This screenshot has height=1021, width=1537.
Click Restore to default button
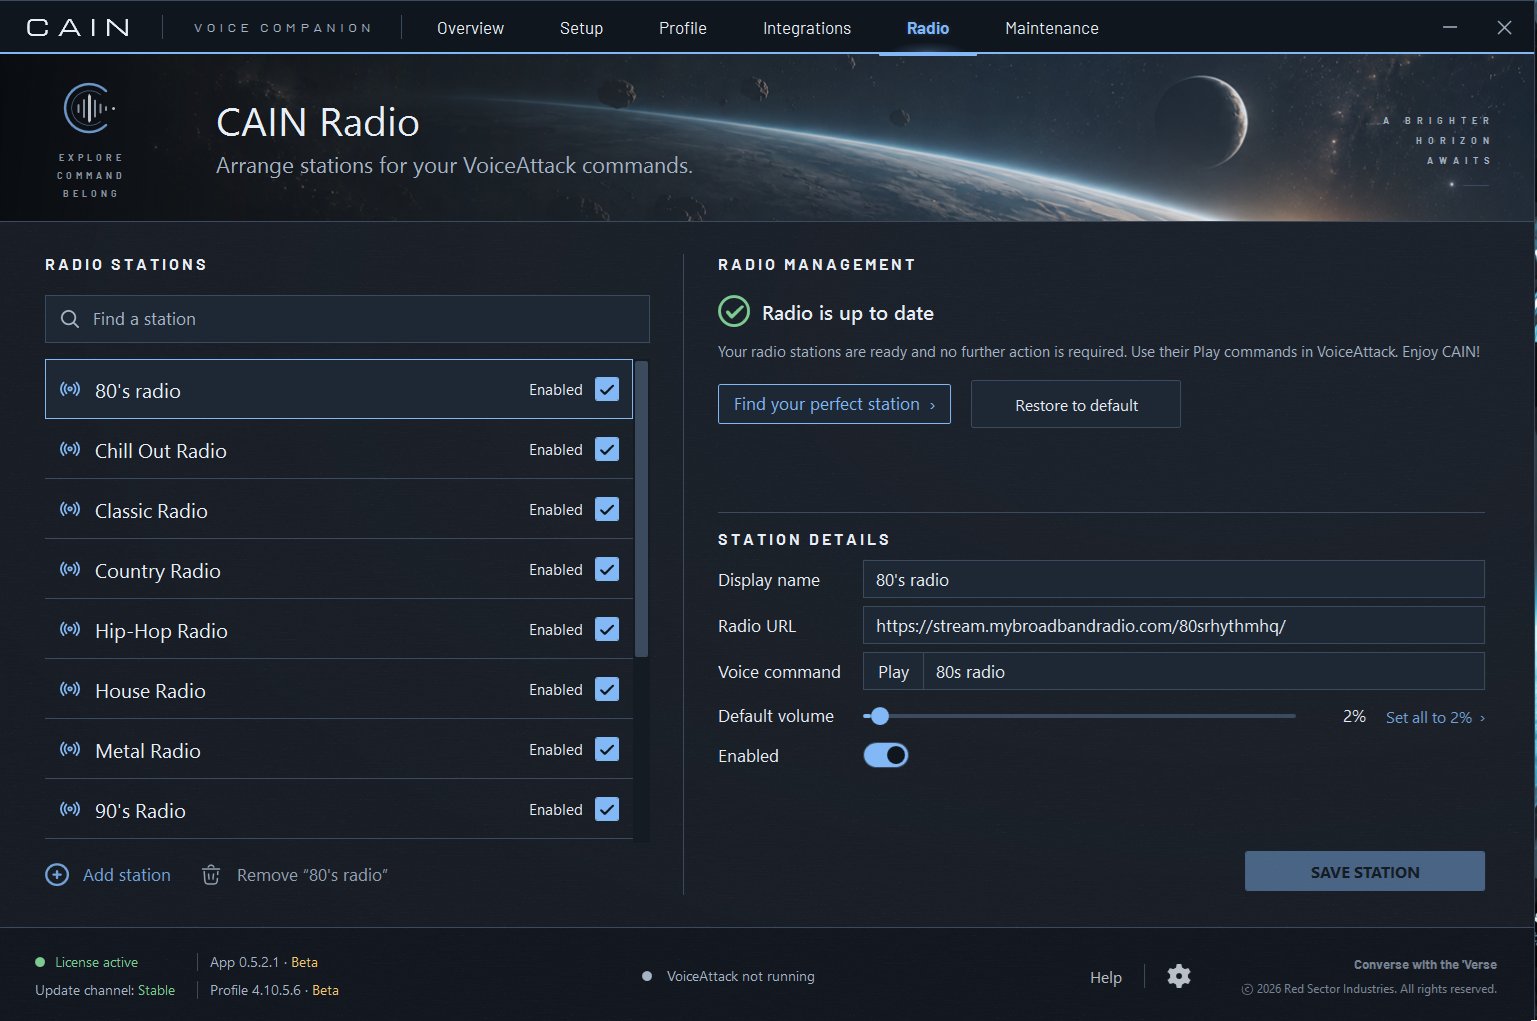(x=1076, y=404)
